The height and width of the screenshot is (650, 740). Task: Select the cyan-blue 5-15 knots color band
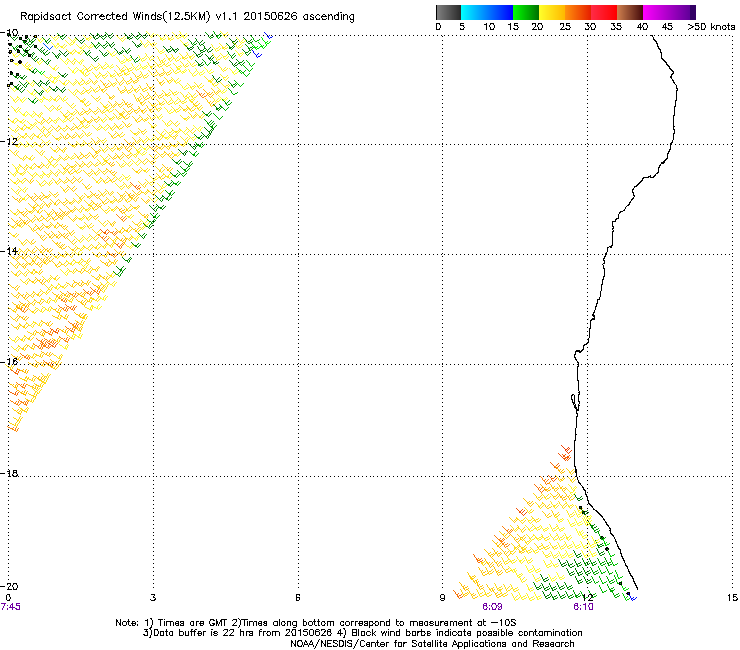(487, 12)
